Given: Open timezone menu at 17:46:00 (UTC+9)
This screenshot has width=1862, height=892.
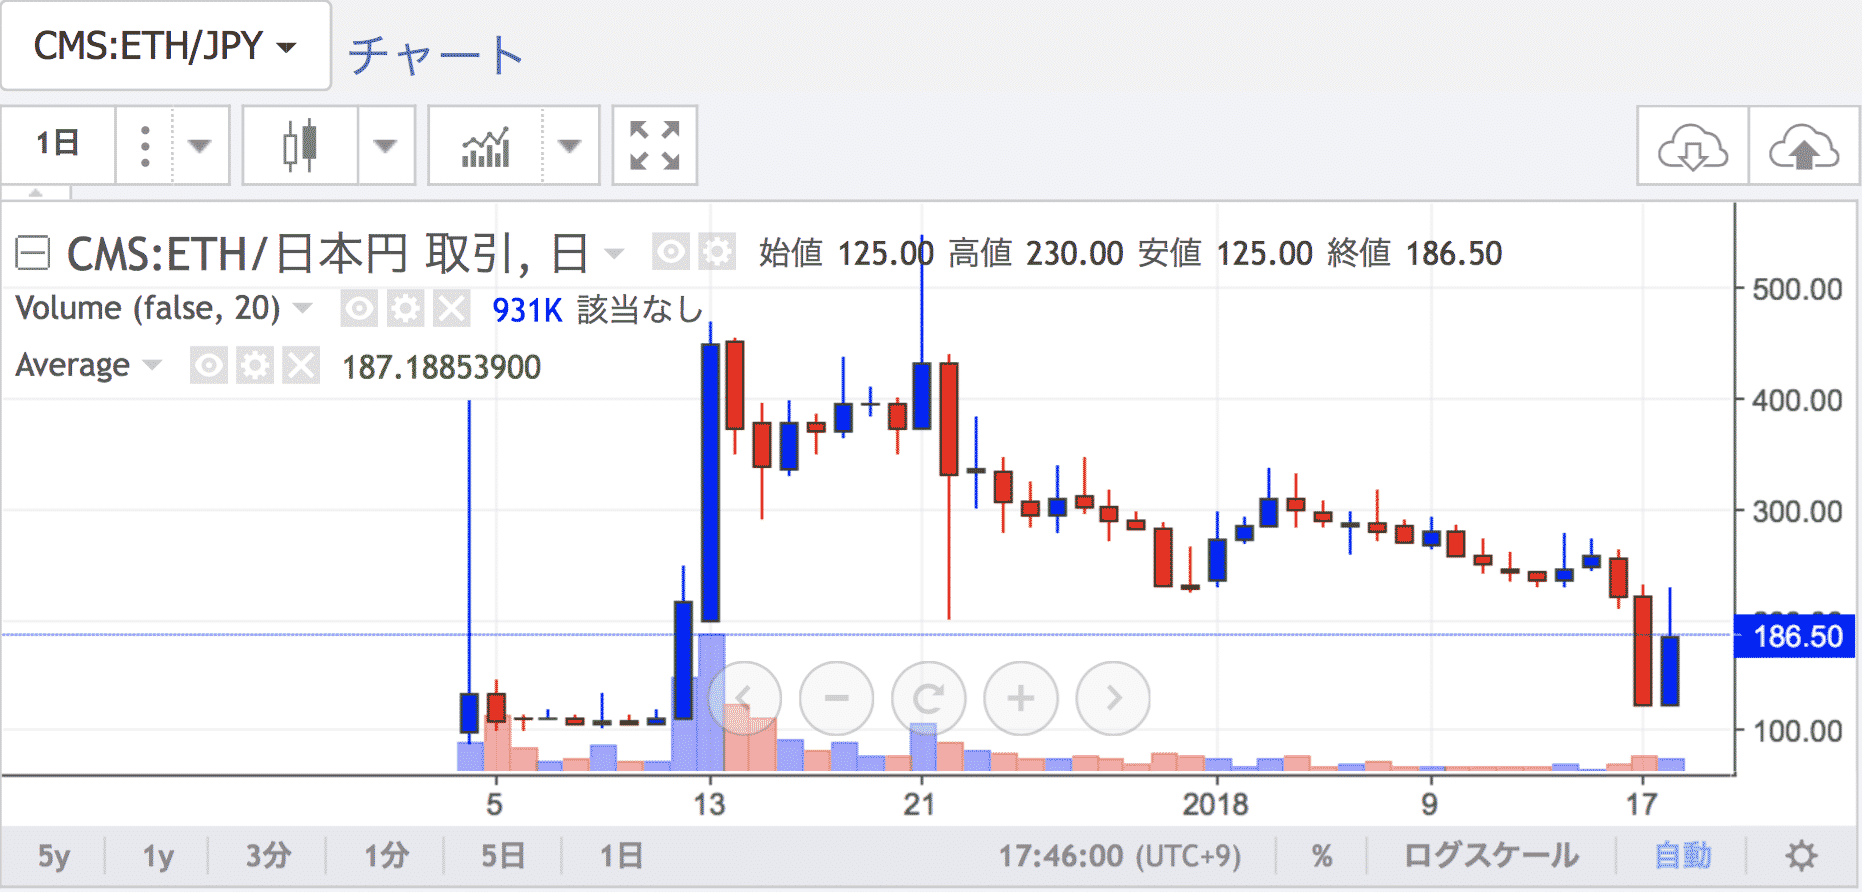Looking at the screenshot, I should pyautogui.click(x=1119, y=857).
